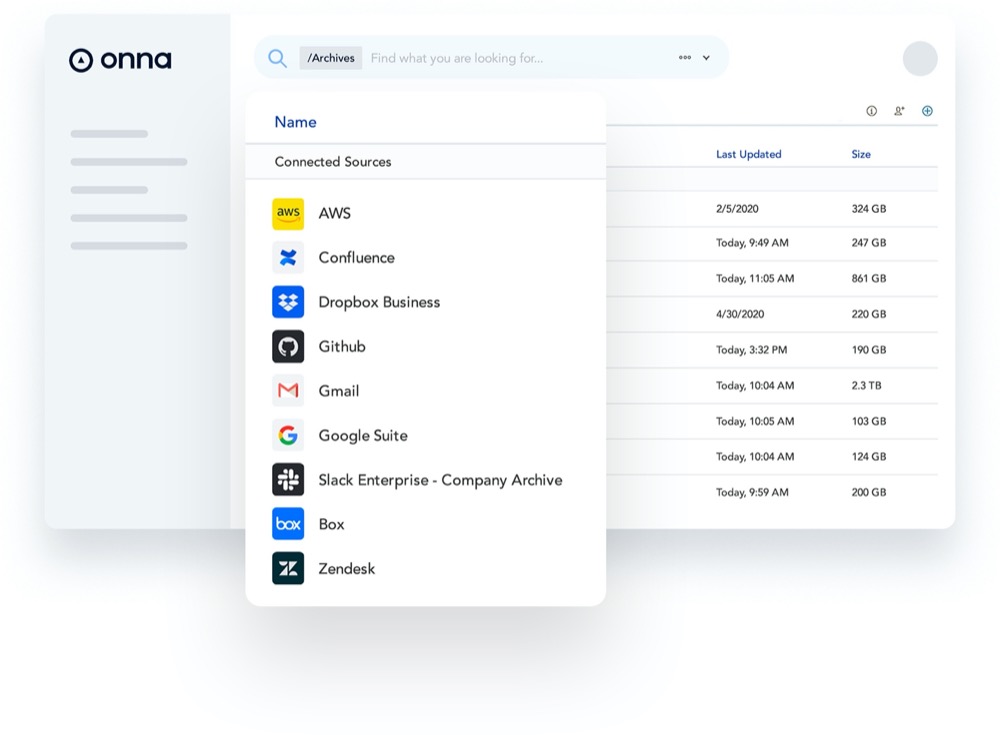1000x735 pixels.
Task: Click the blue Box logo icon
Action: (288, 524)
